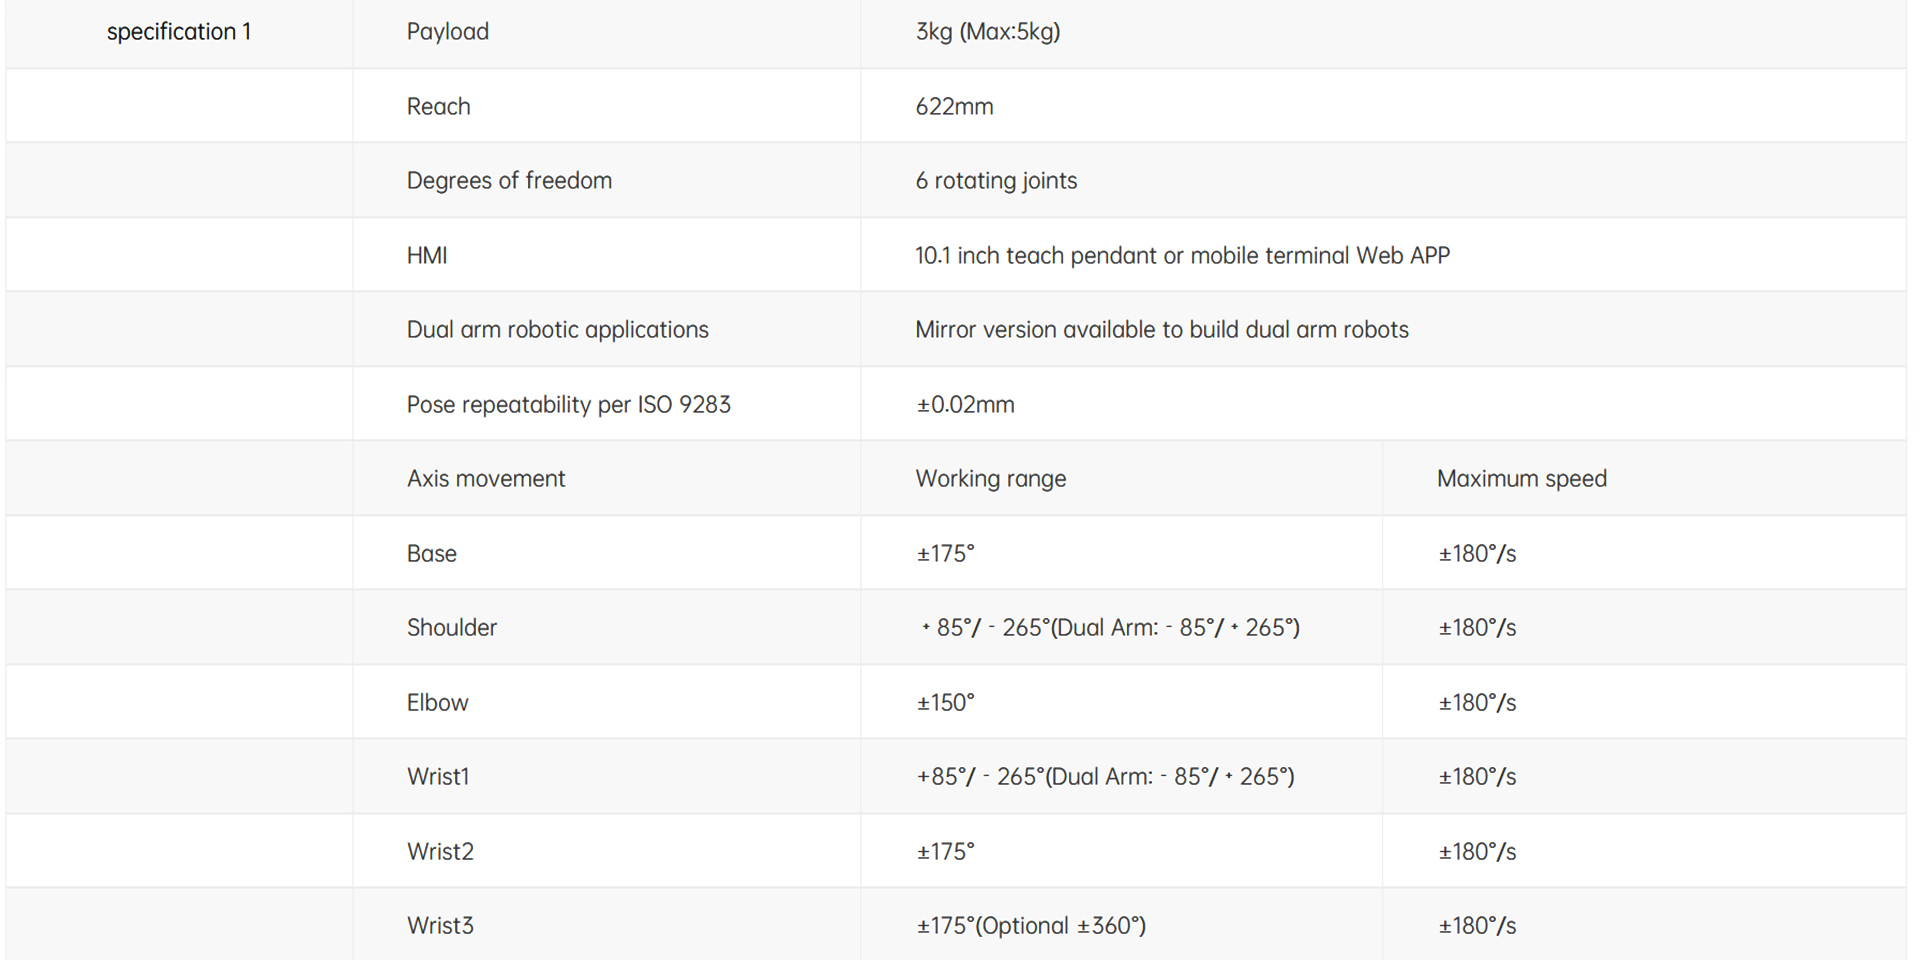Select the "3kg (Max:5kg)" value
The height and width of the screenshot is (960, 1920).
(987, 32)
